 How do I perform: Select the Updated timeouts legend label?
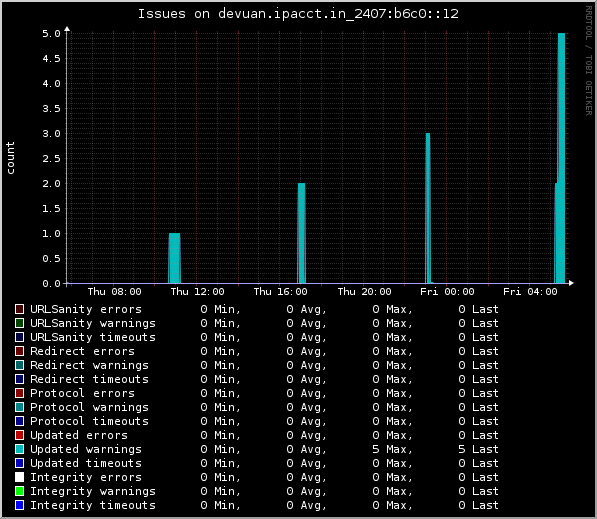pyautogui.click(x=86, y=463)
